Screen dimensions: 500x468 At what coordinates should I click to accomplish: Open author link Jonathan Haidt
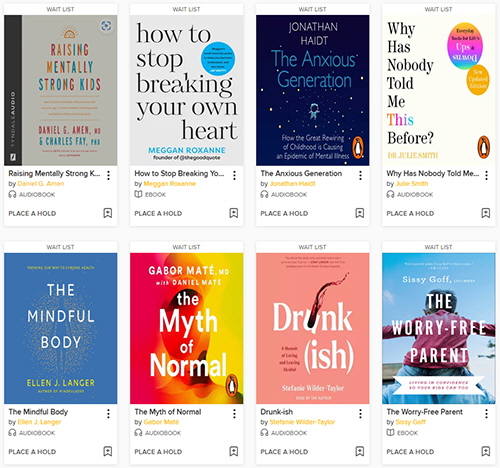[x=292, y=184]
